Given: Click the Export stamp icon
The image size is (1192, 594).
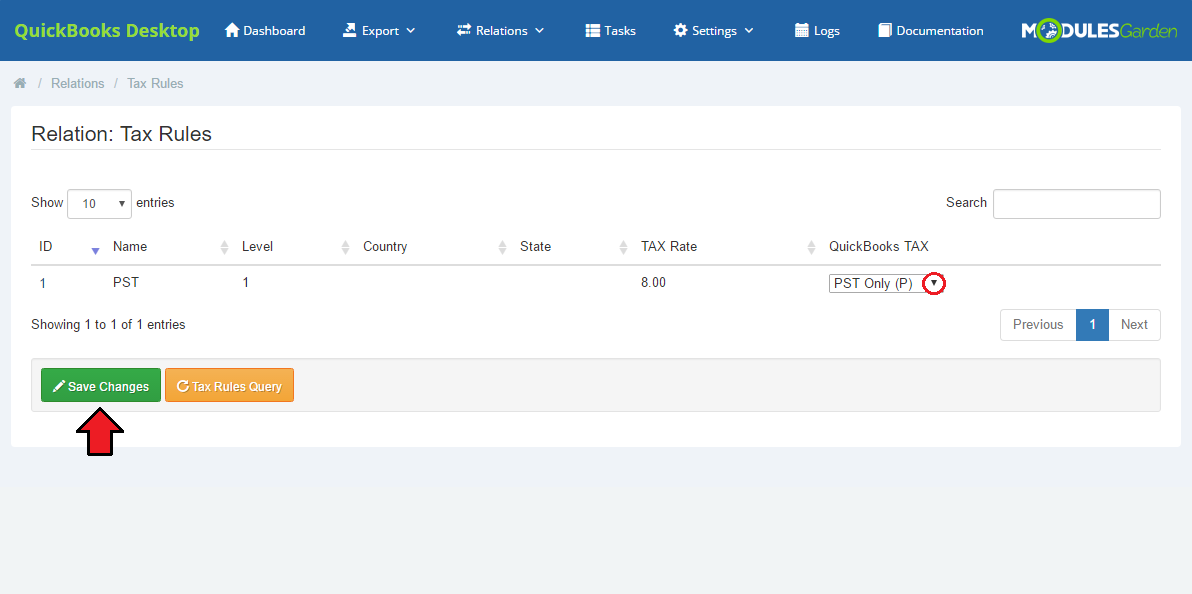Looking at the screenshot, I should coord(350,30).
